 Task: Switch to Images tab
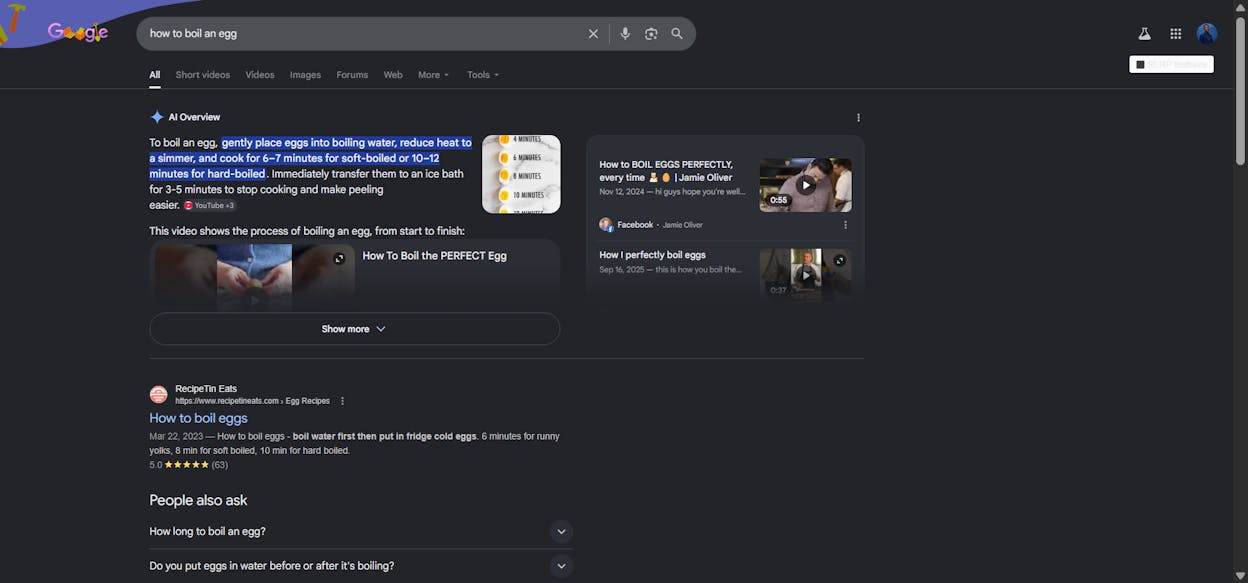(306, 75)
